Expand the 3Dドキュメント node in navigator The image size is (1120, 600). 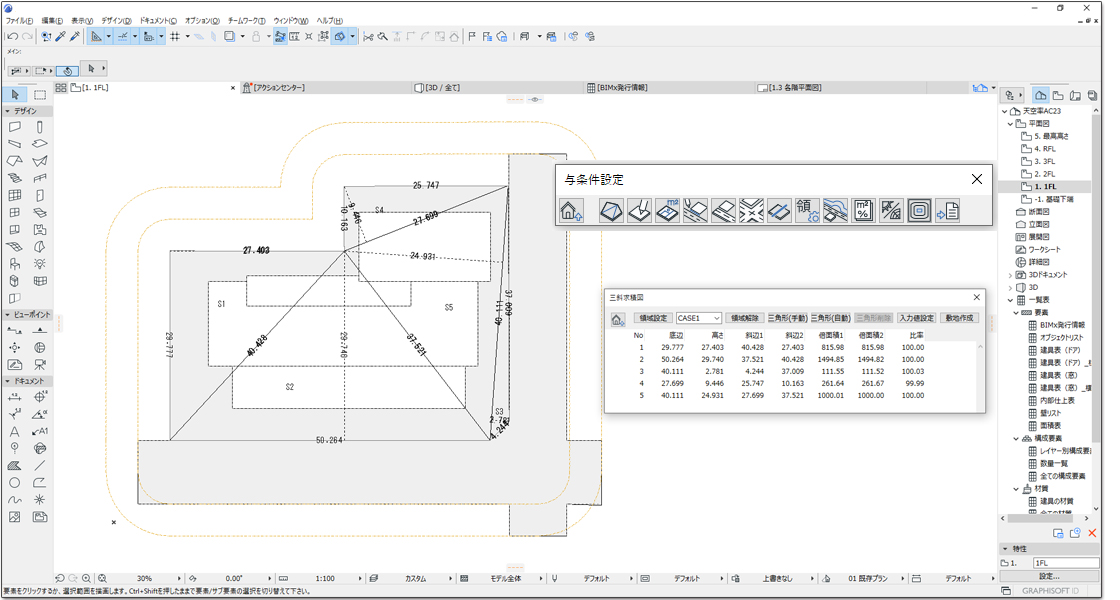pyautogui.click(x=1010, y=275)
